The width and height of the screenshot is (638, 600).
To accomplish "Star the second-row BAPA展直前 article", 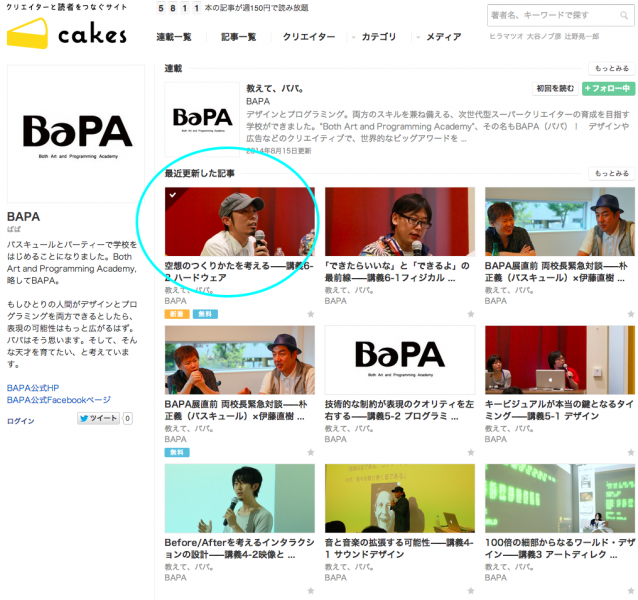I will tap(311, 452).
